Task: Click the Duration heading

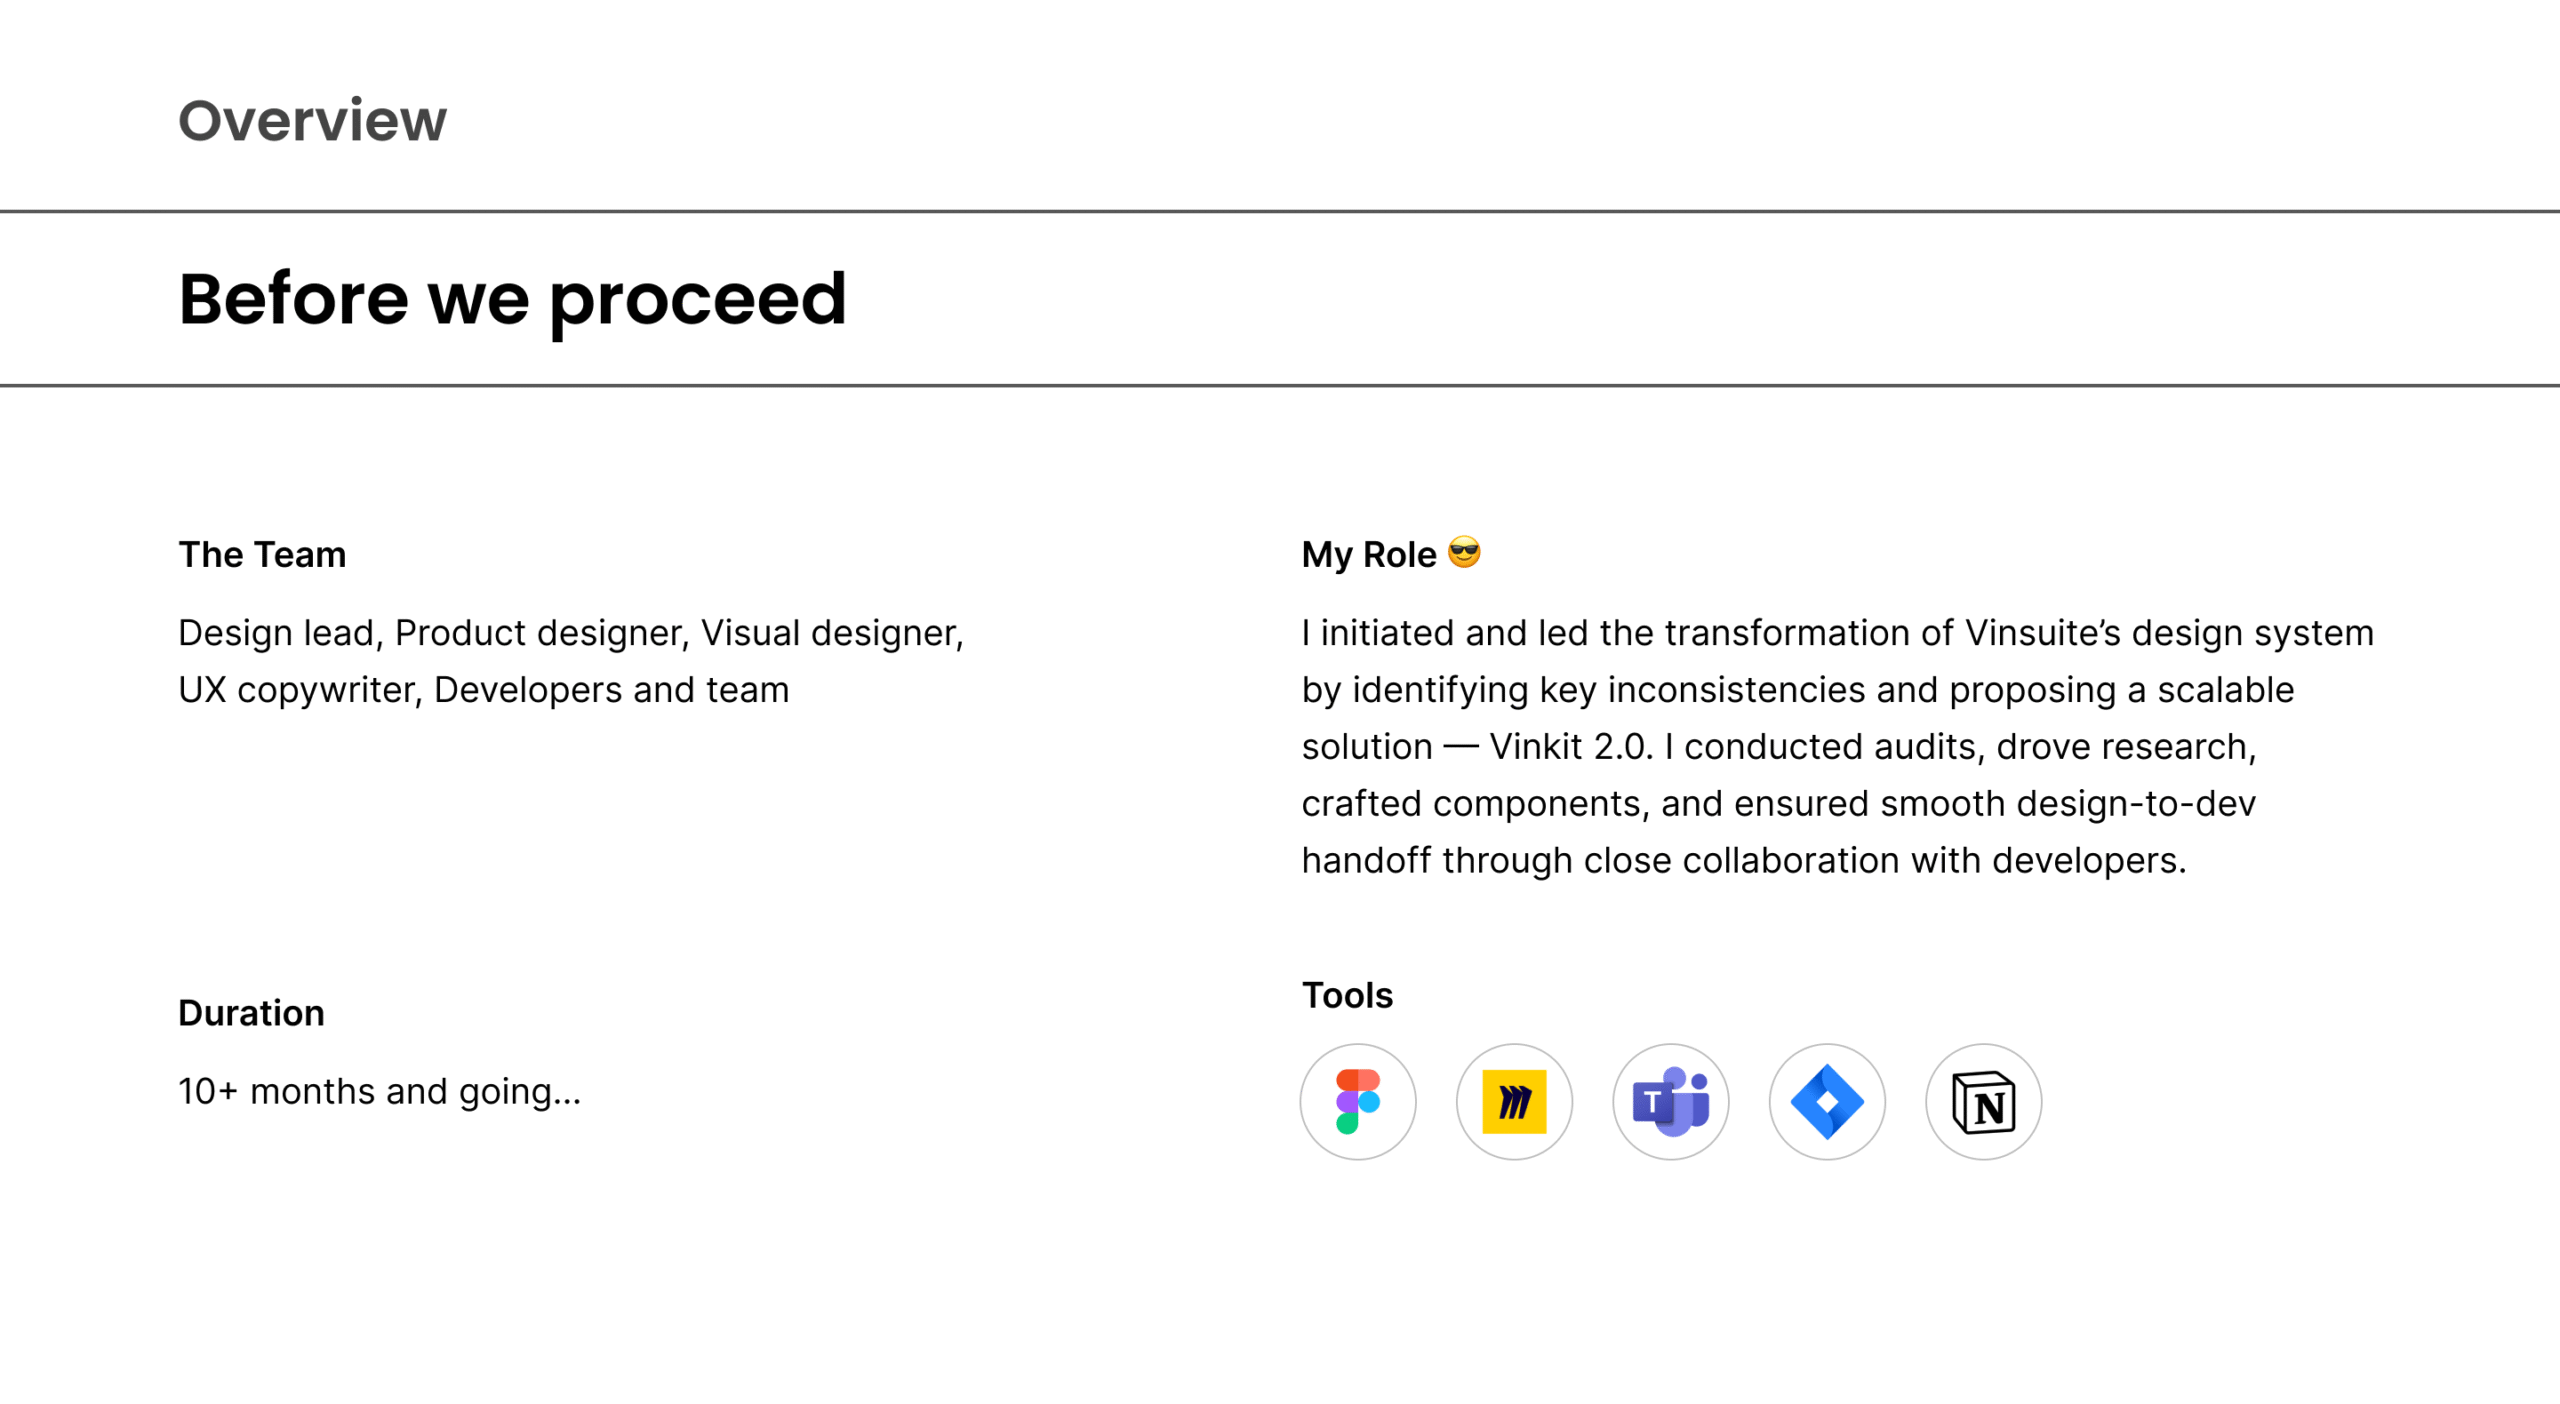Action: click(251, 1013)
